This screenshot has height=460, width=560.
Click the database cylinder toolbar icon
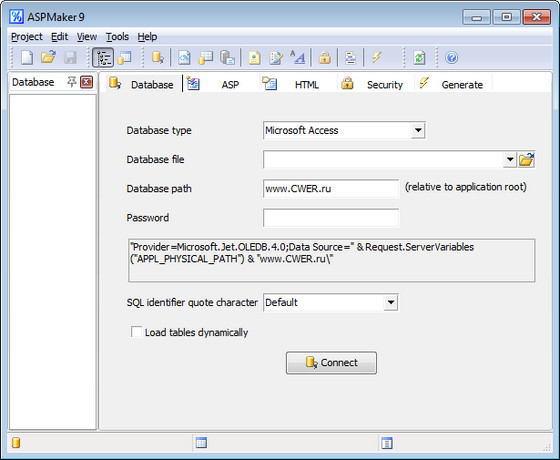coord(157,58)
